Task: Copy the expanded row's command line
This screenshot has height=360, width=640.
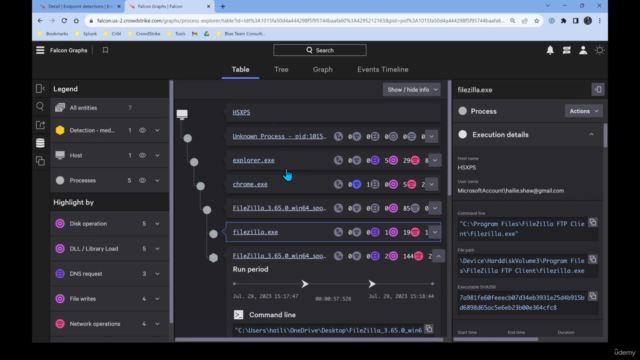Action: point(429,329)
